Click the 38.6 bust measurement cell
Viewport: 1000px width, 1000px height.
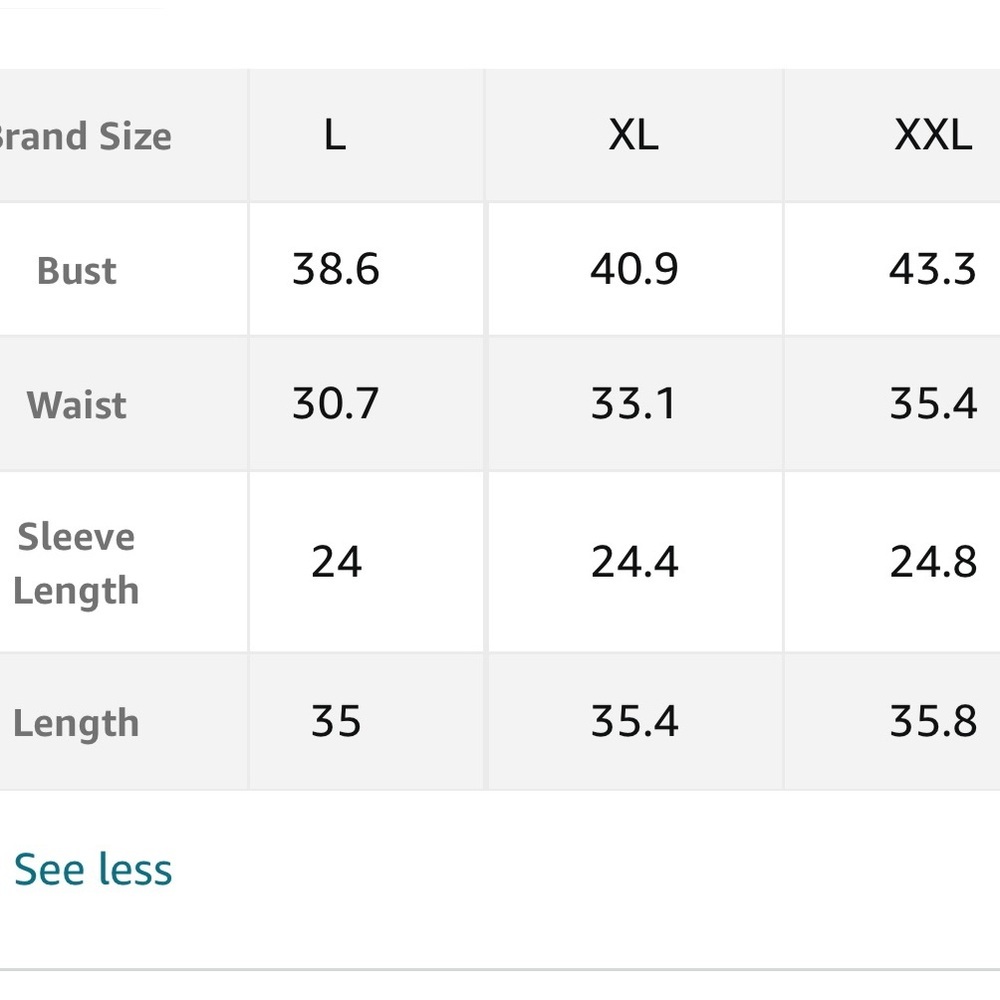pos(336,269)
